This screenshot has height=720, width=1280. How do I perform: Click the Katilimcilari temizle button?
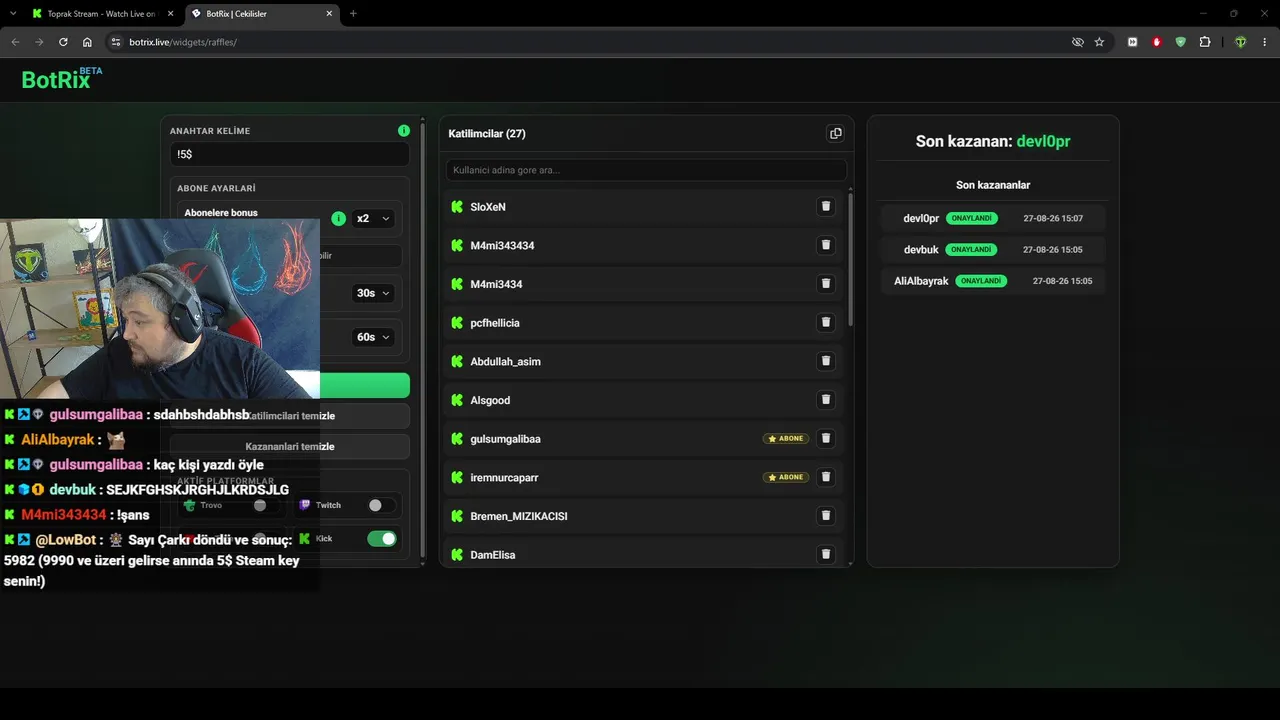pyautogui.click(x=290, y=416)
